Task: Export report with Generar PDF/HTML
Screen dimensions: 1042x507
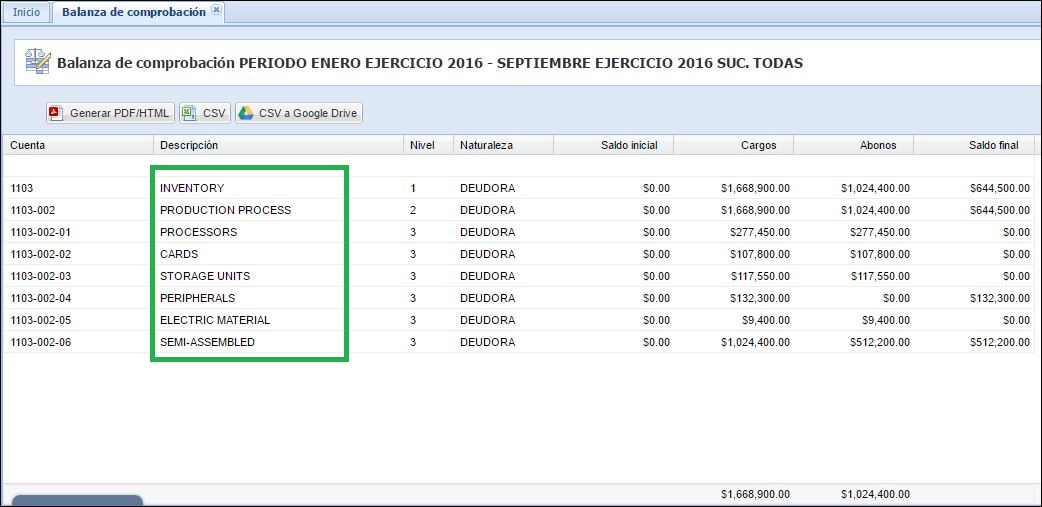Action: coord(110,113)
